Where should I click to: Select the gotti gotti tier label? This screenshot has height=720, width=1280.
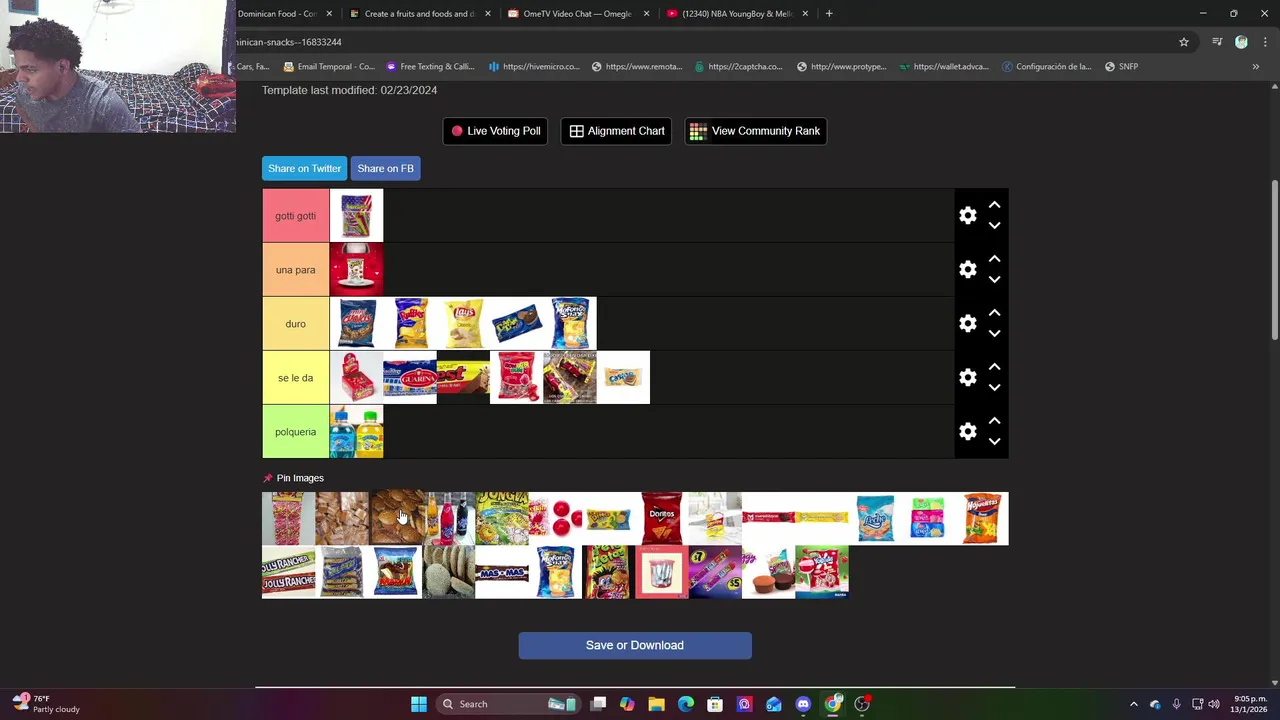[295, 216]
